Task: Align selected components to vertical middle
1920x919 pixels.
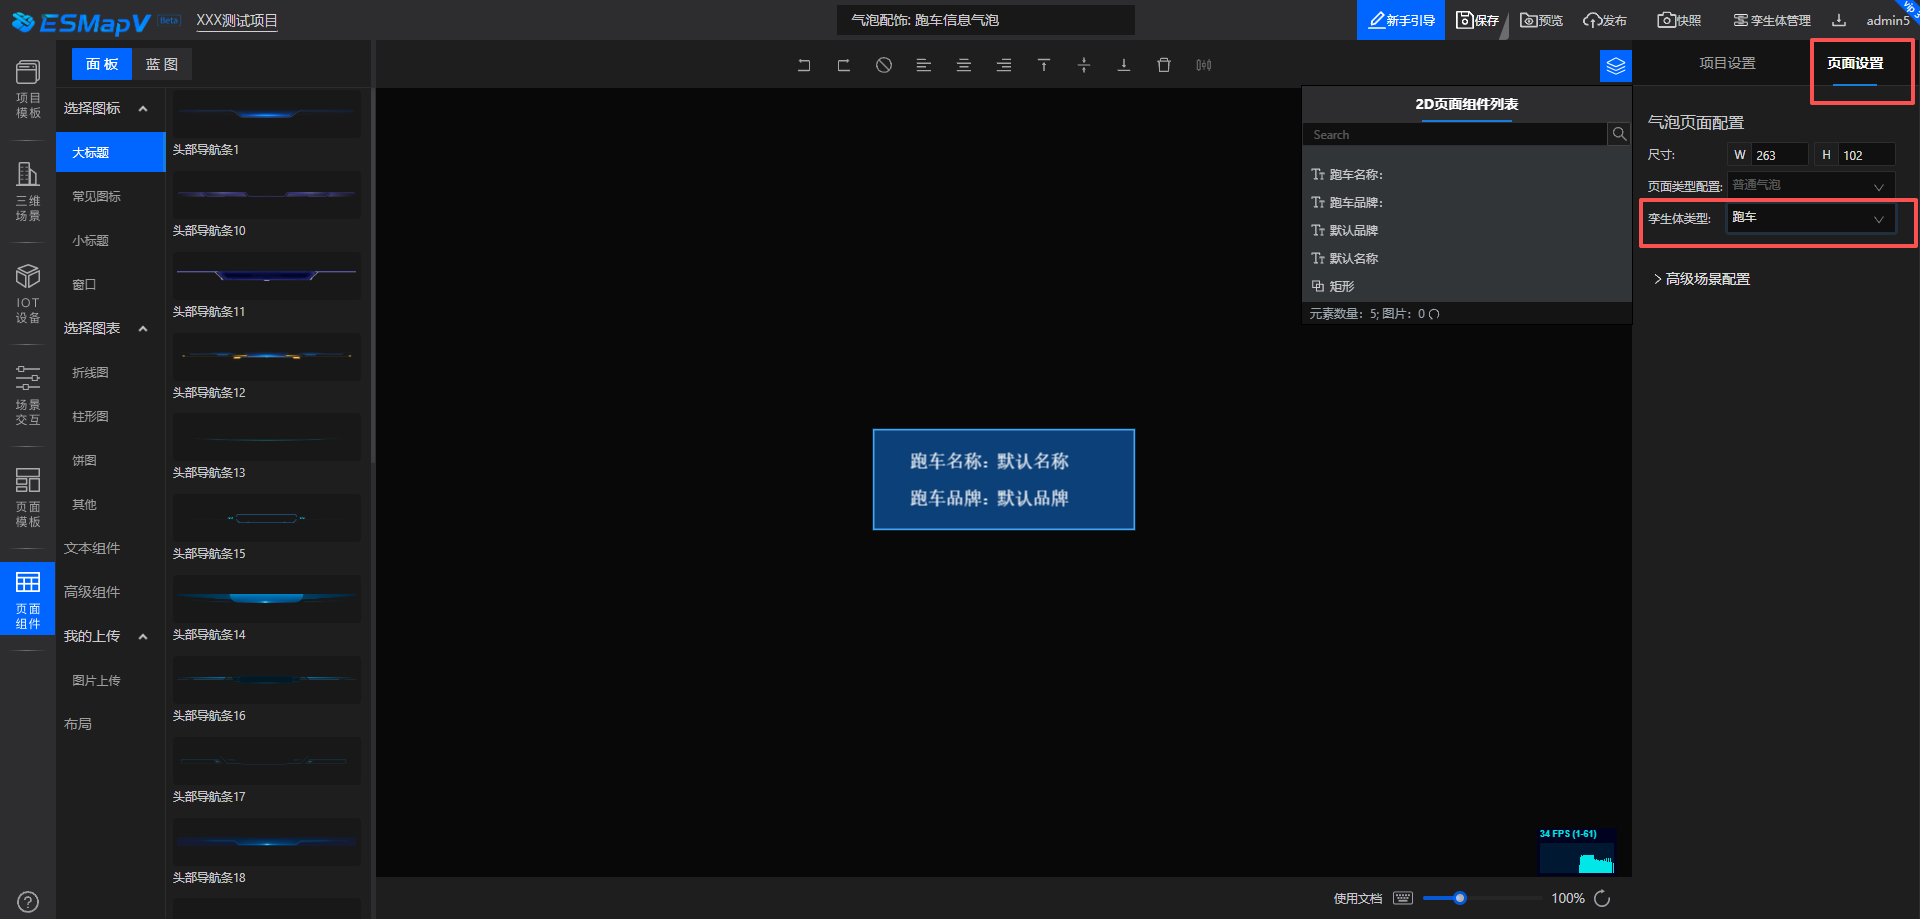Action: 1084,65
